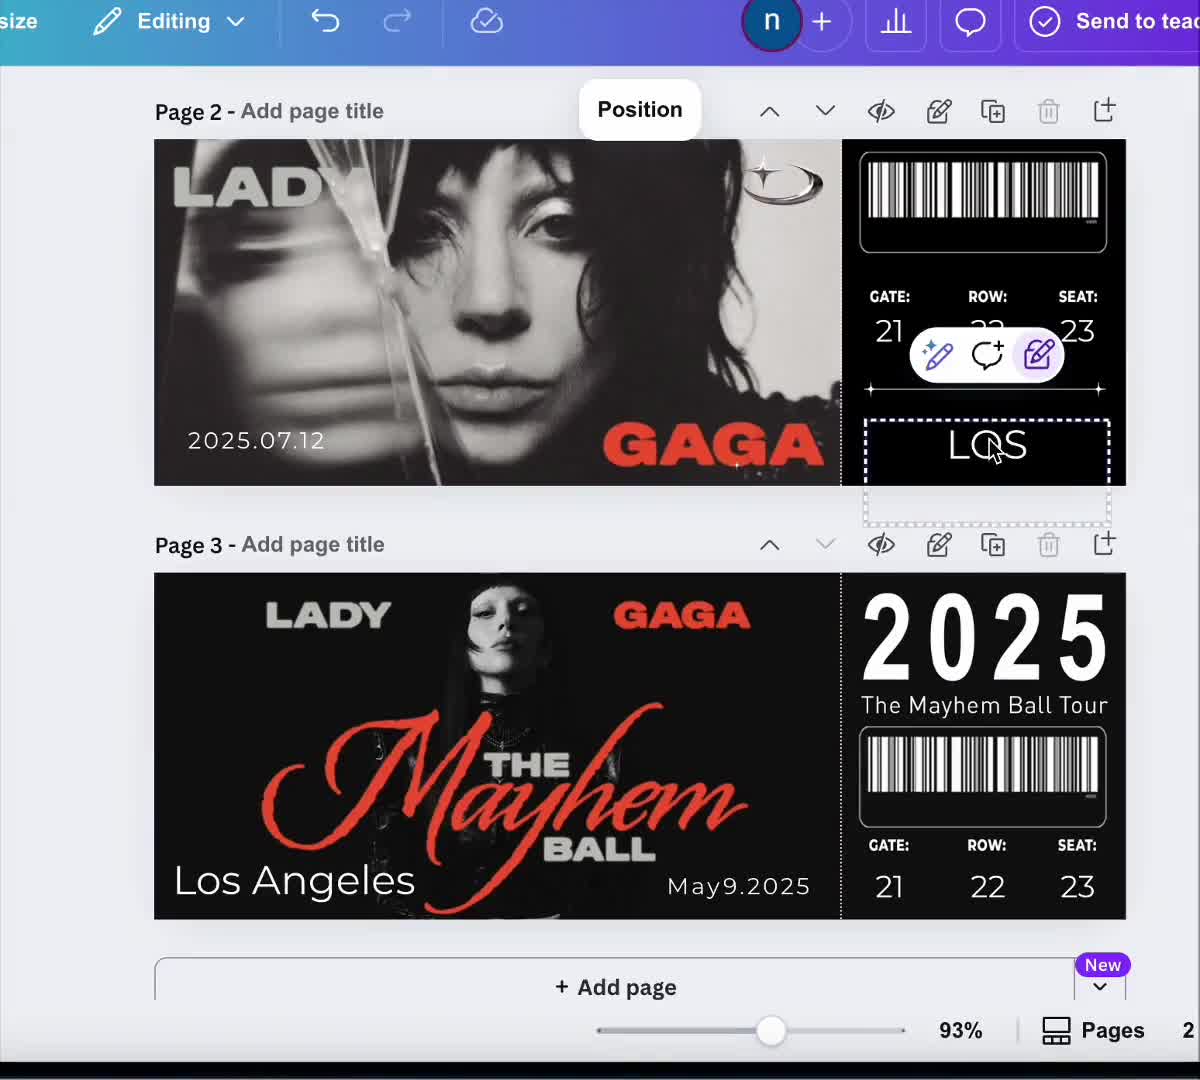Open the Editing mode dropdown
This screenshot has height=1080, width=1200.
click(x=169, y=21)
